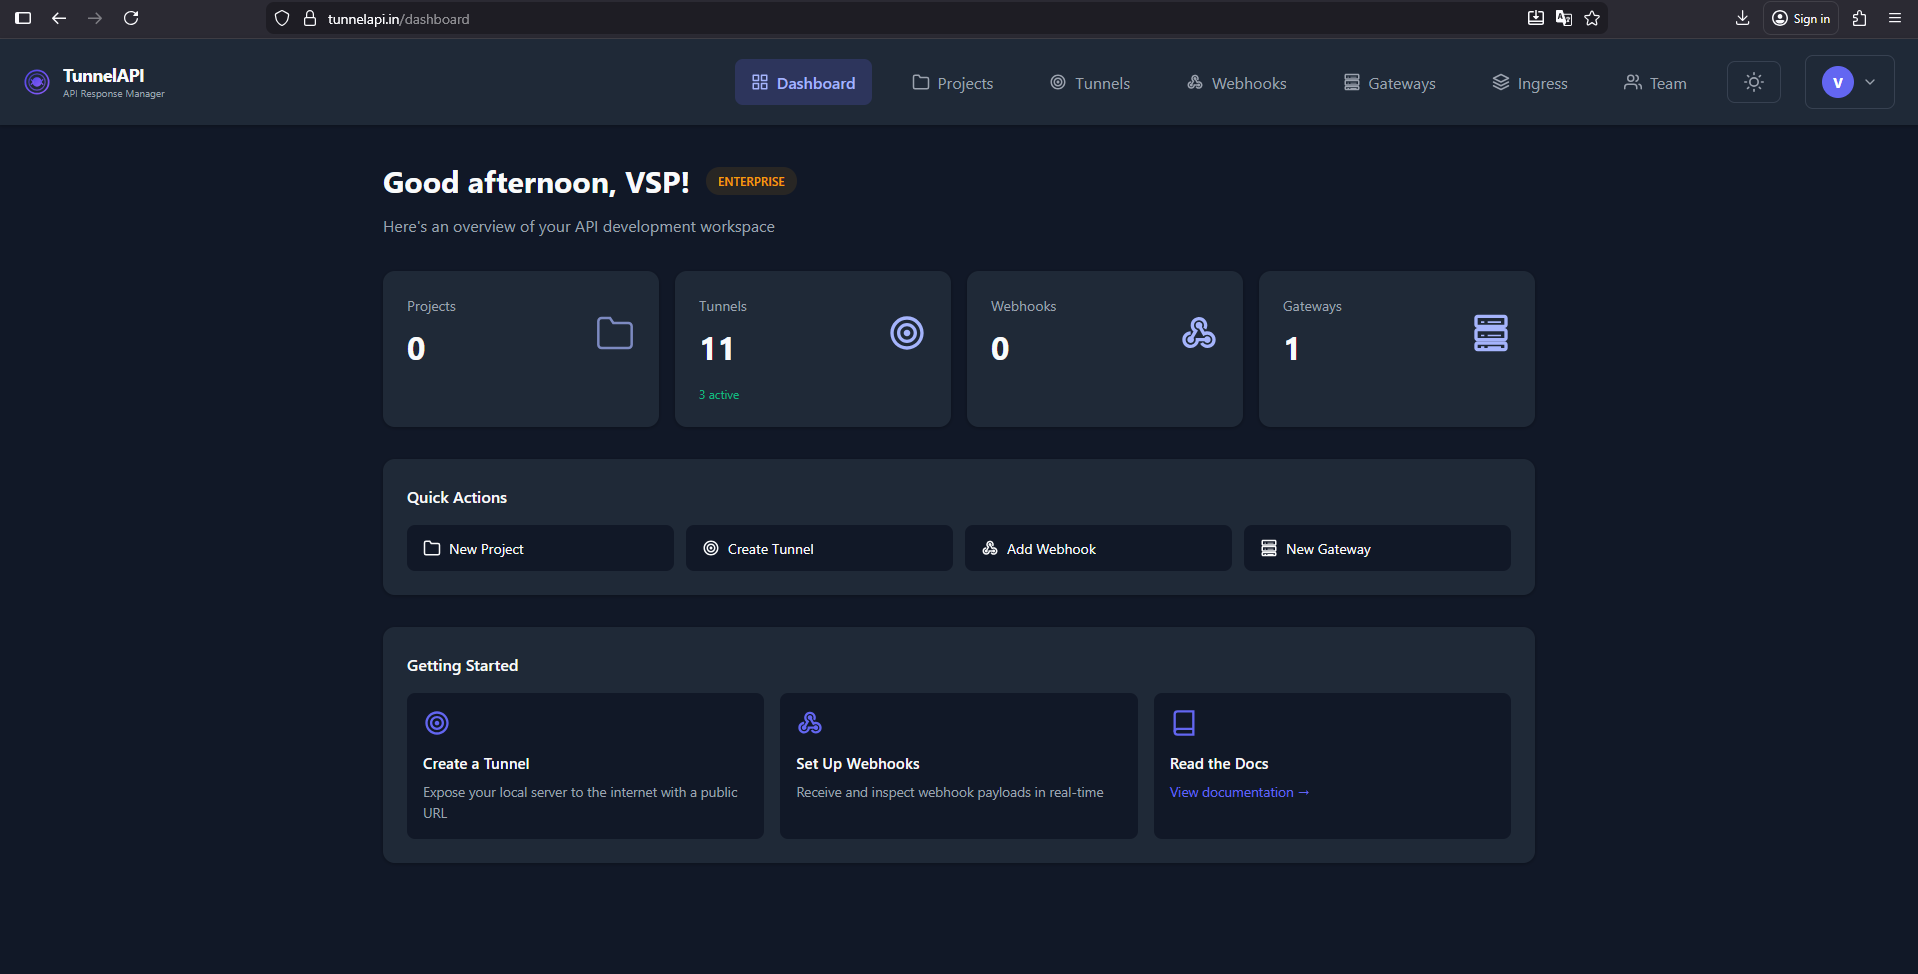Image resolution: width=1918 pixels, height=974 pixels.
Task: Toggle the light/dark theme sun switch
Action: click(x=1753, y=82)
